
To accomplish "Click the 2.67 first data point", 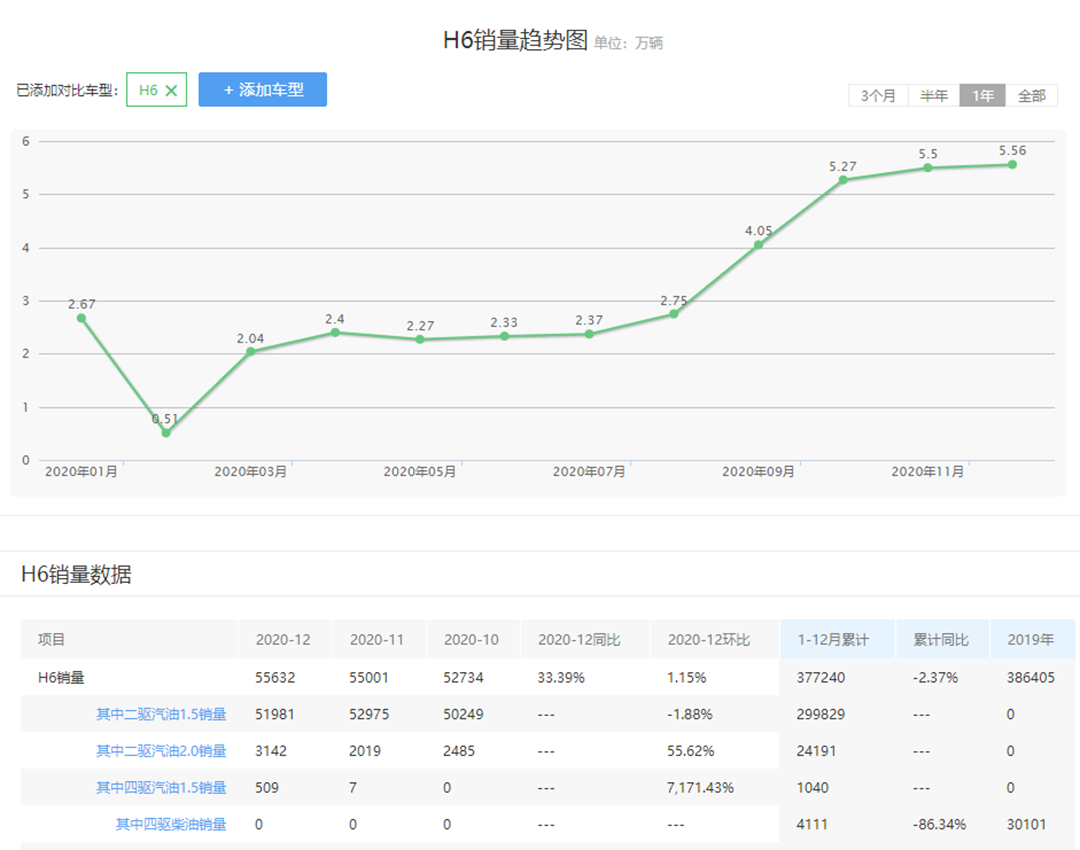I will coord(81,318).
